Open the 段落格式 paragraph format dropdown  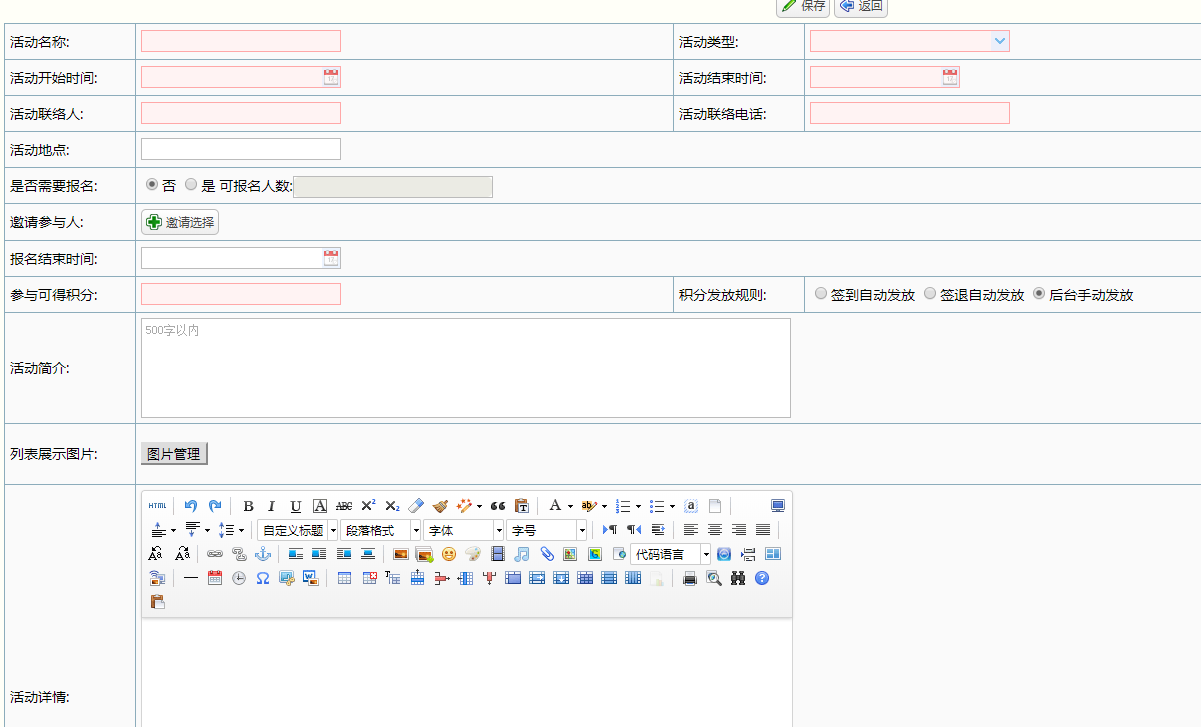416,530
